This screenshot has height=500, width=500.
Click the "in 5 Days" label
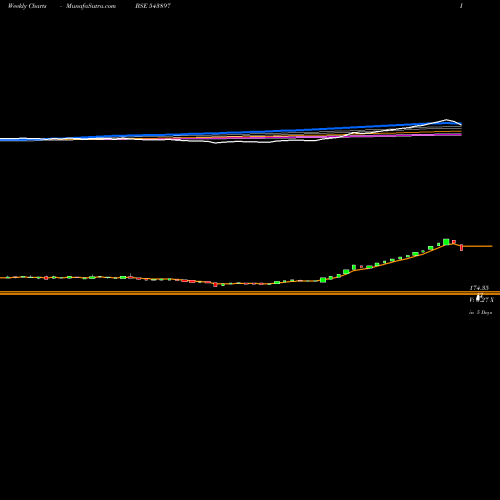pyautogui.click(x=480, y=313)
